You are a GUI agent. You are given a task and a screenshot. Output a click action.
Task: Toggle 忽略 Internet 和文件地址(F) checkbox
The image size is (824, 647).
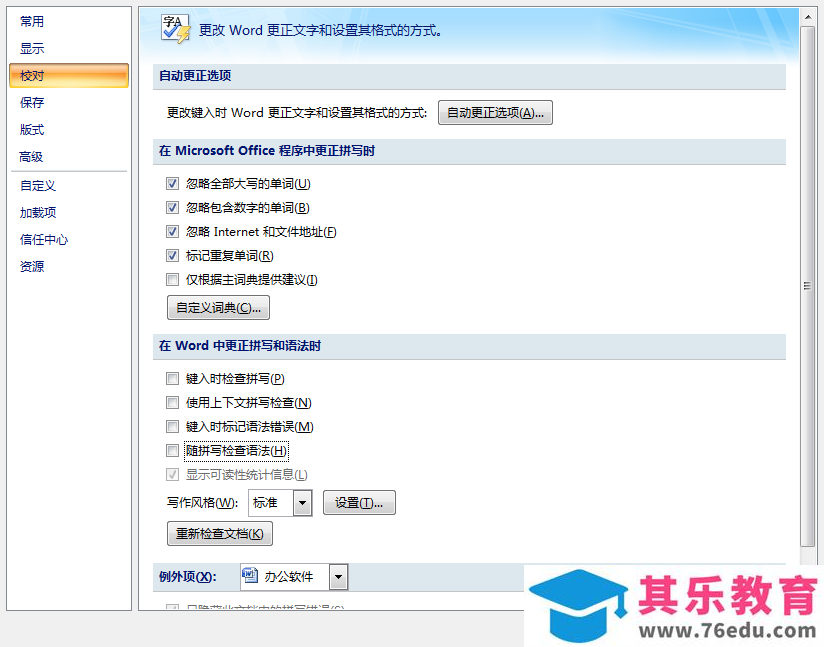[x=172, y=231]
